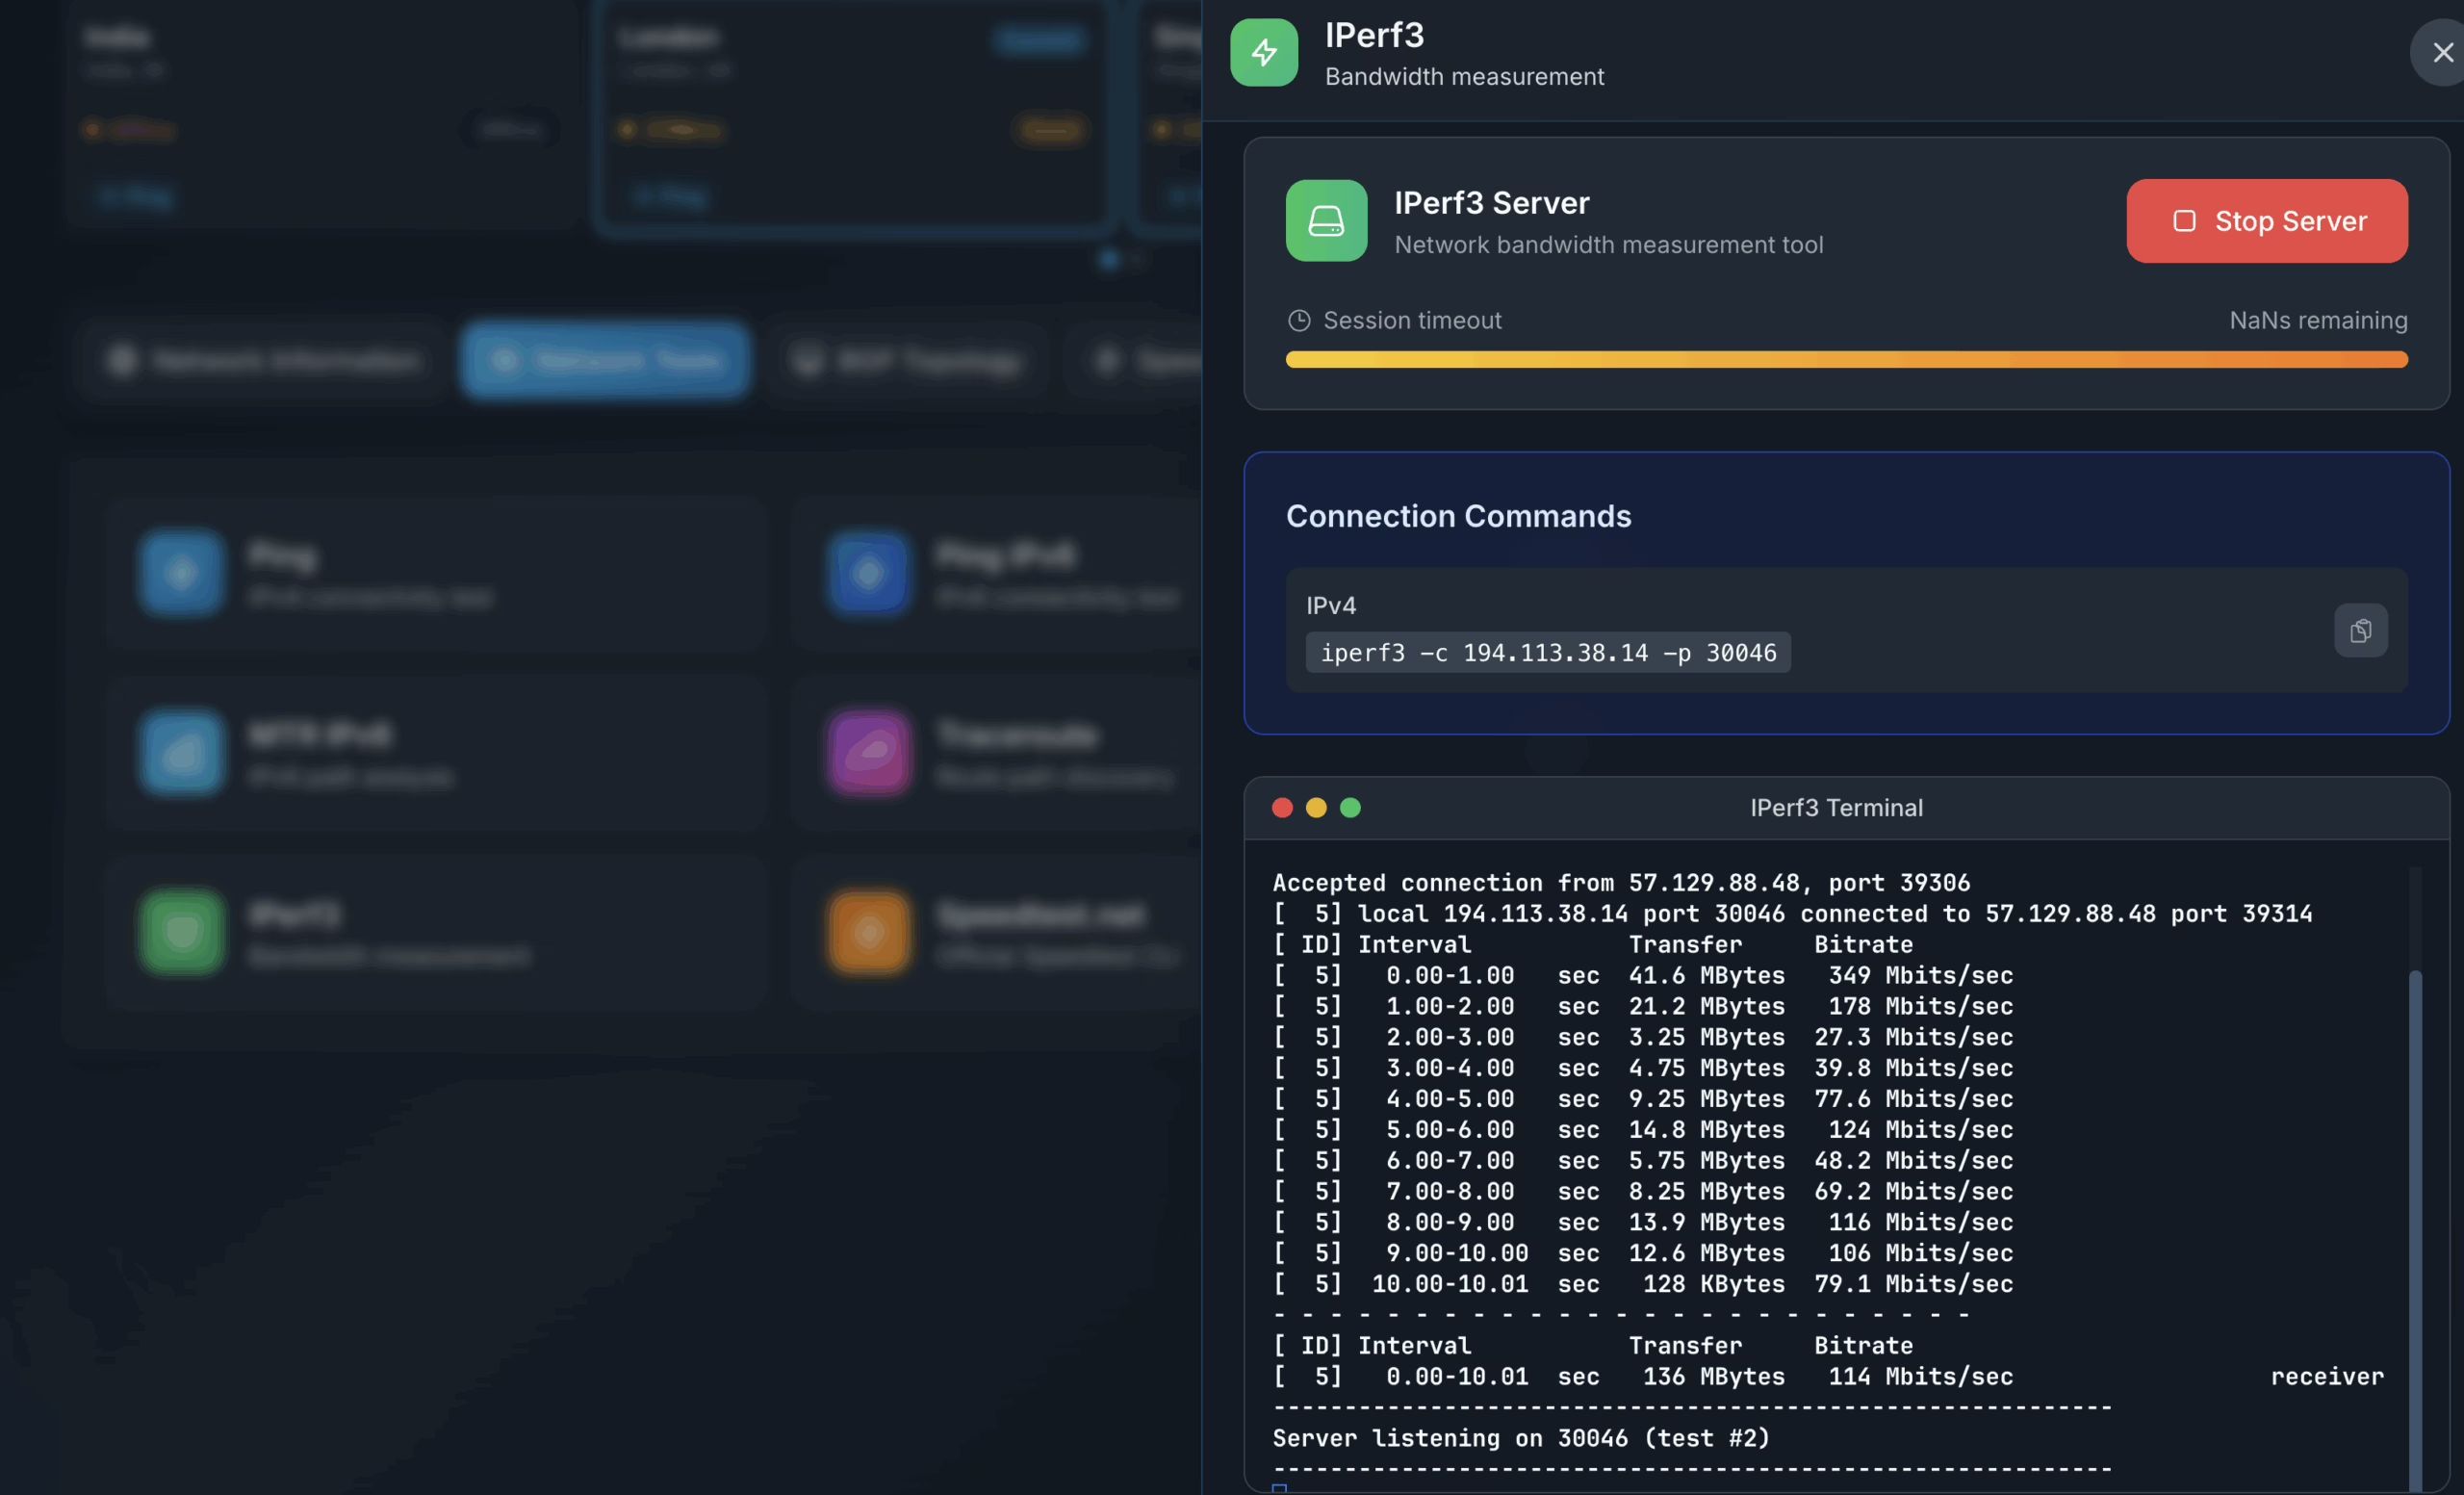Click the blurred Speedtest.net orange icon
The image size is (2464, 1495).
868,932
